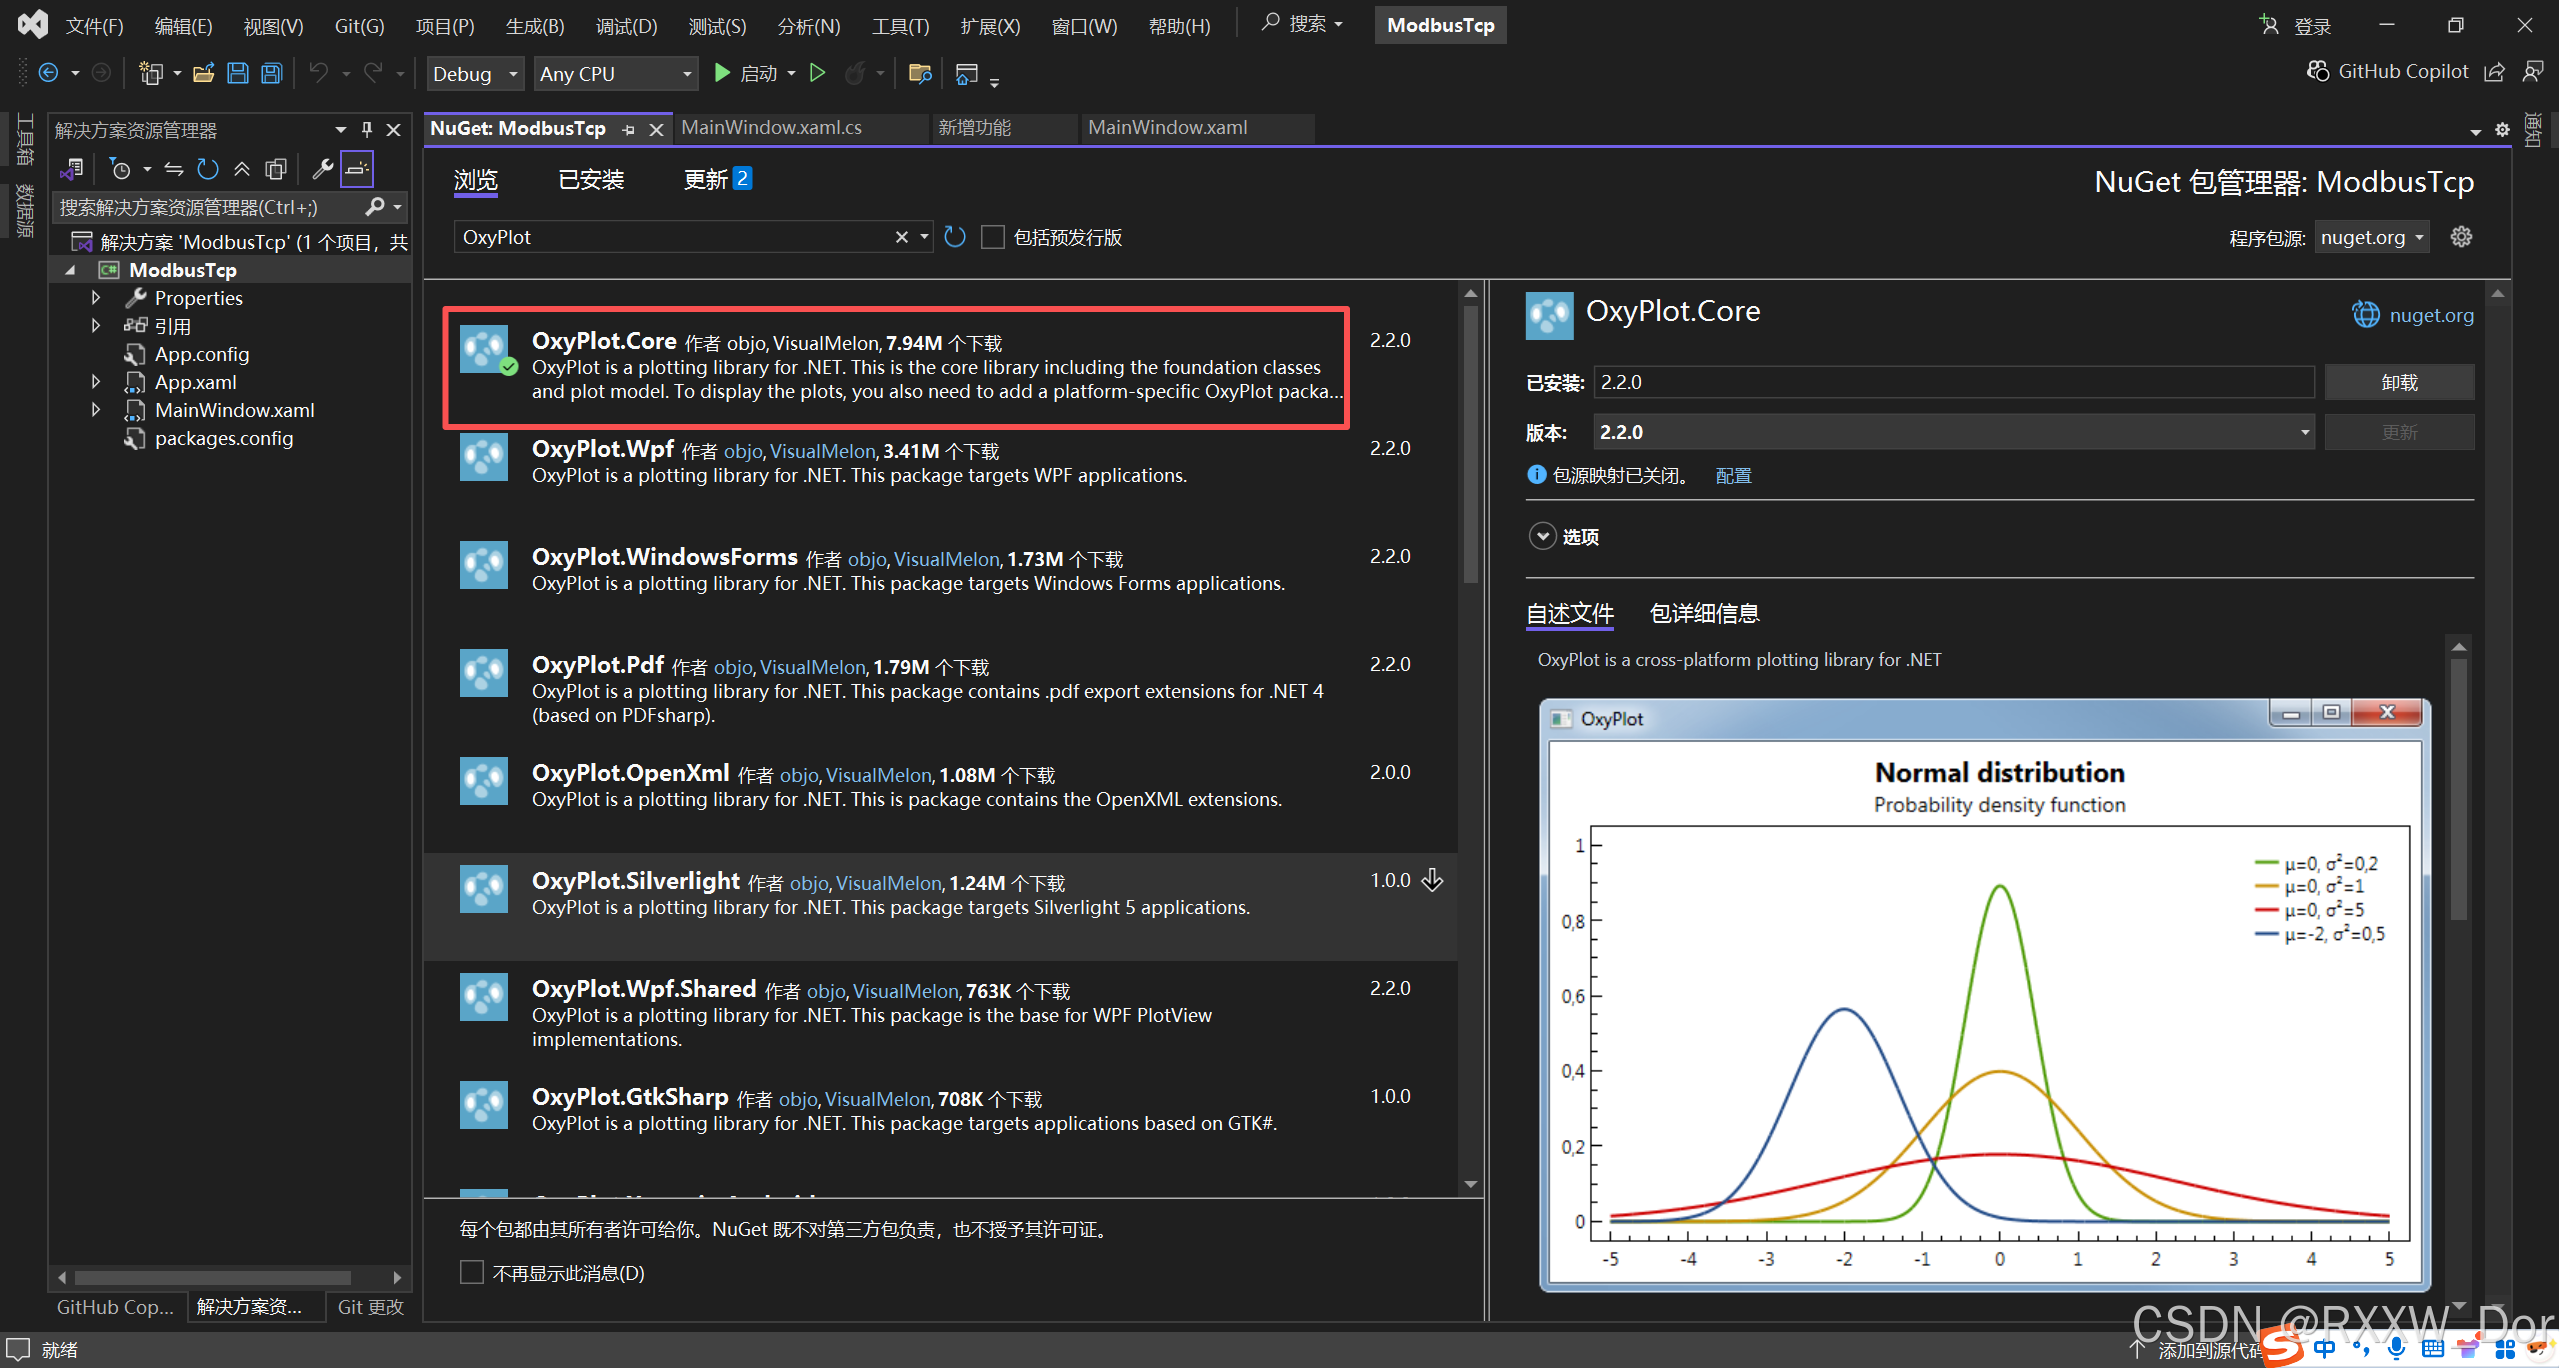Click the show all files icon
The image size is (2559, 1368).
(x=276, y=169)
